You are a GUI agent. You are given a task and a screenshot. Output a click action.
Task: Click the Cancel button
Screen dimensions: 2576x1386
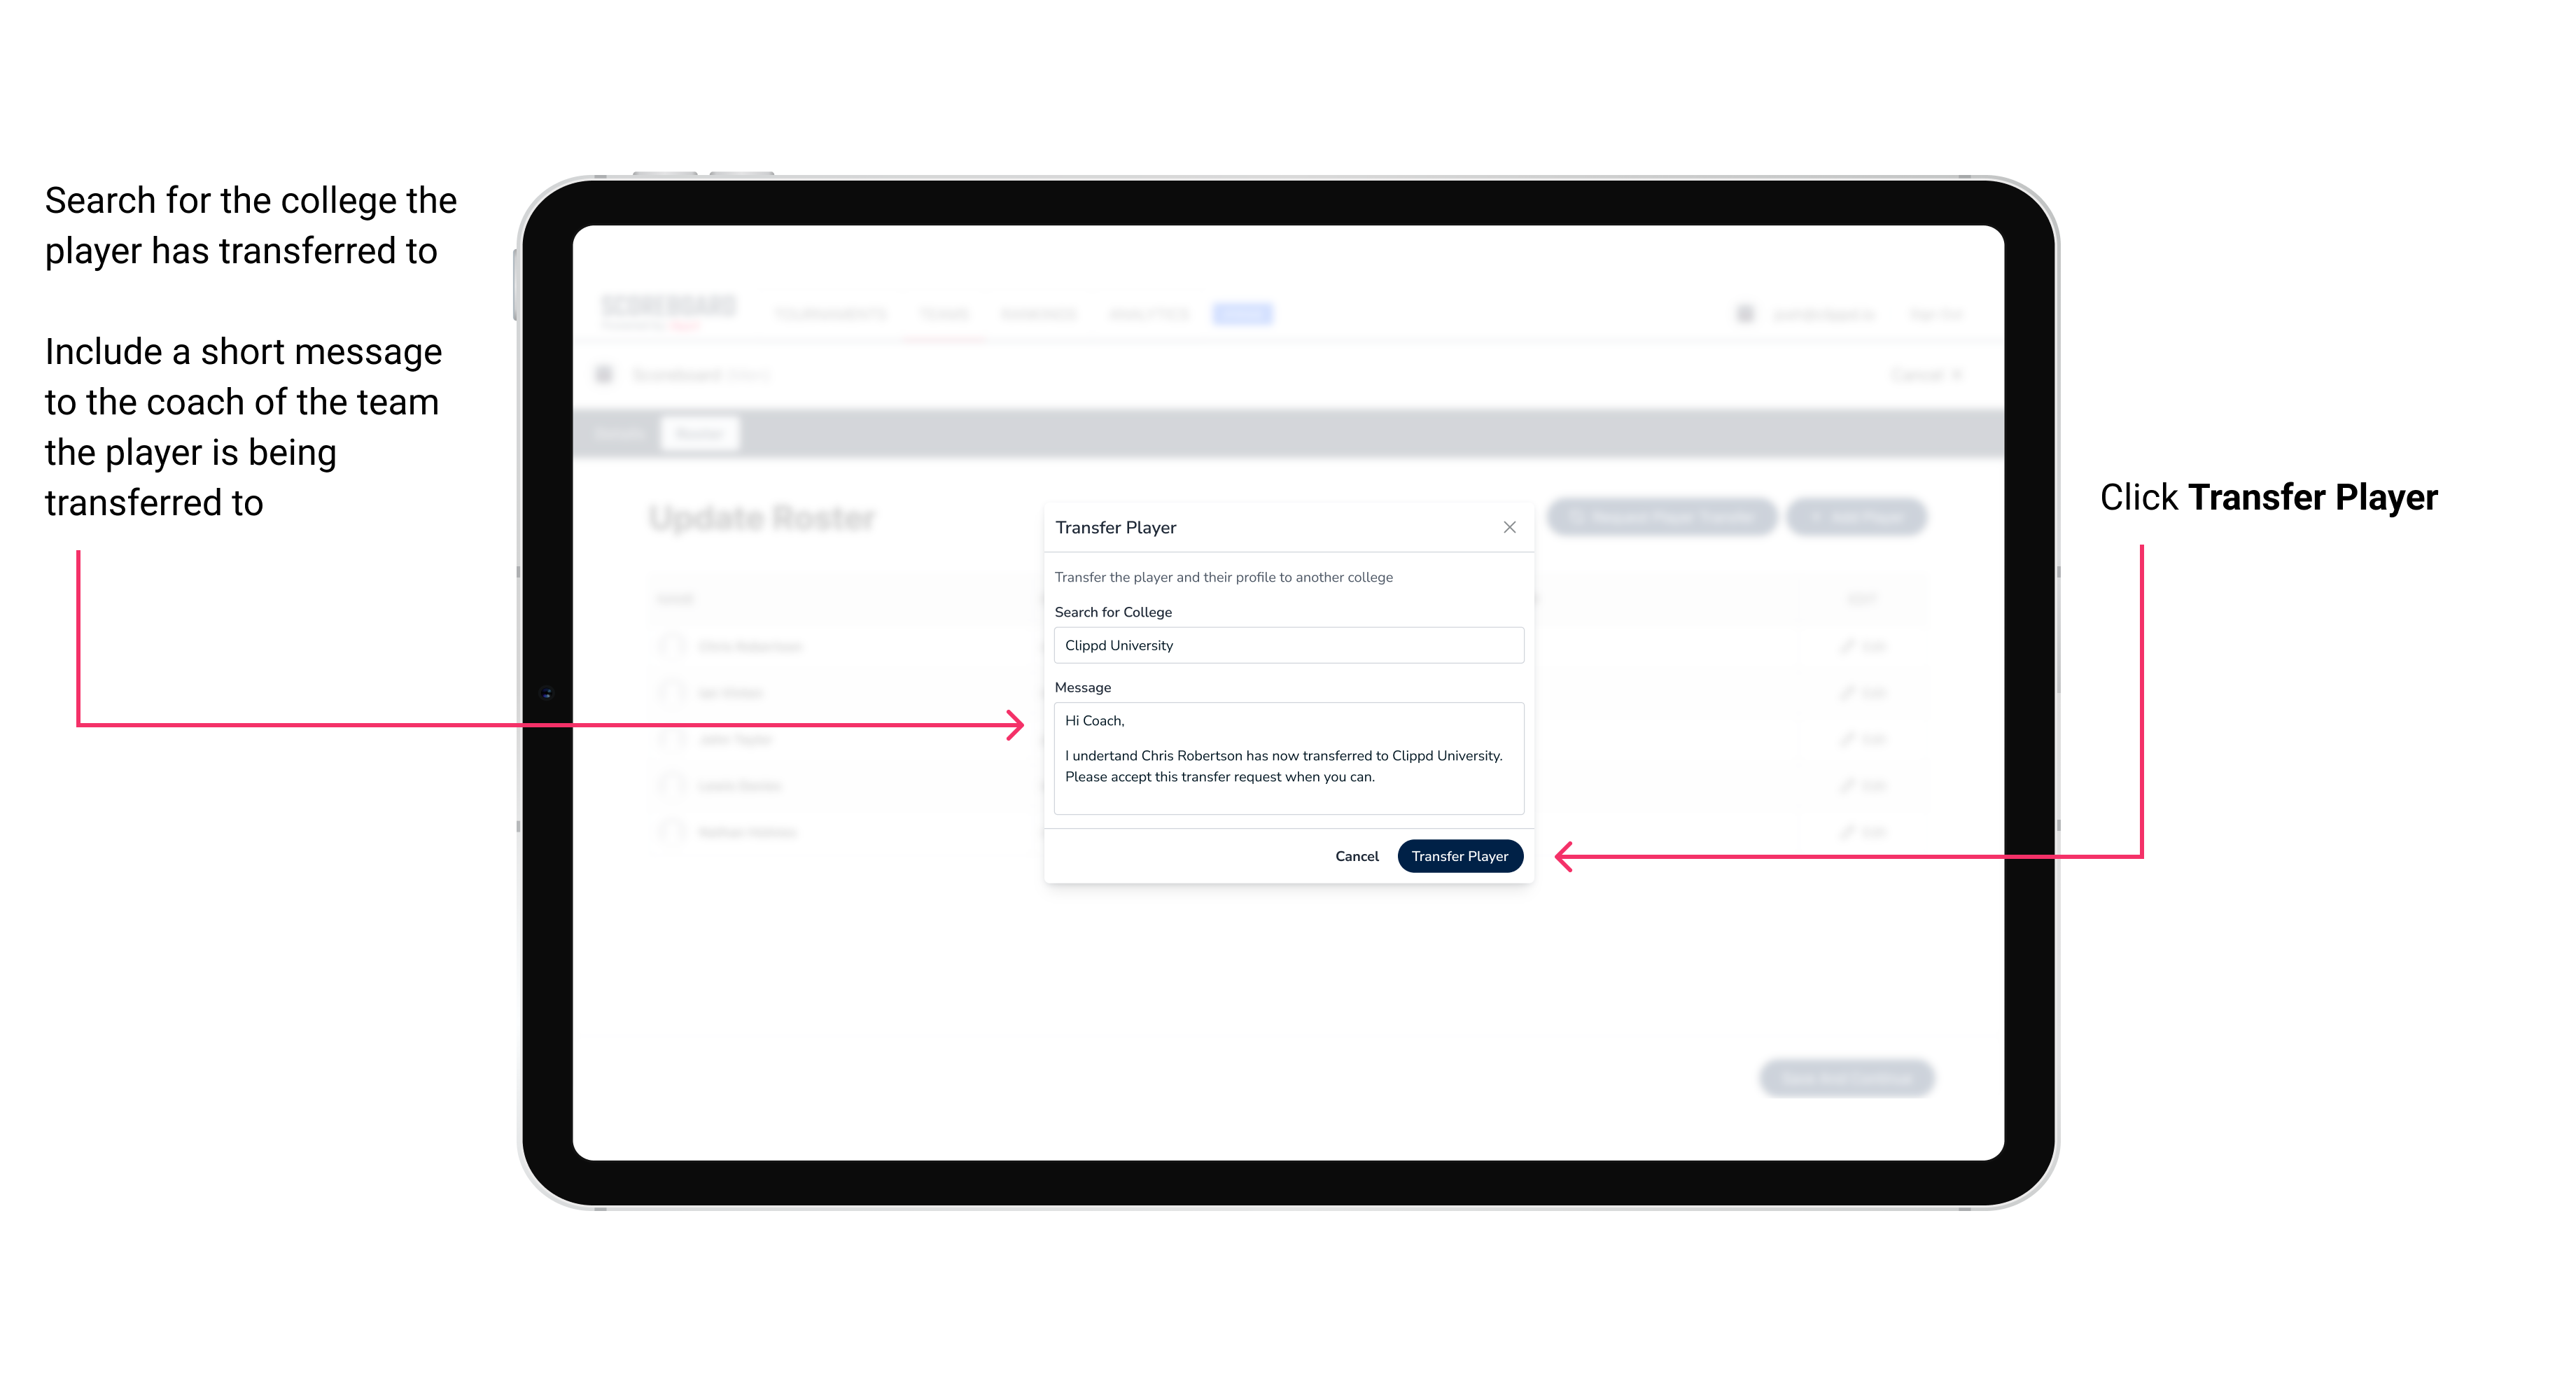pos(1359,855)
